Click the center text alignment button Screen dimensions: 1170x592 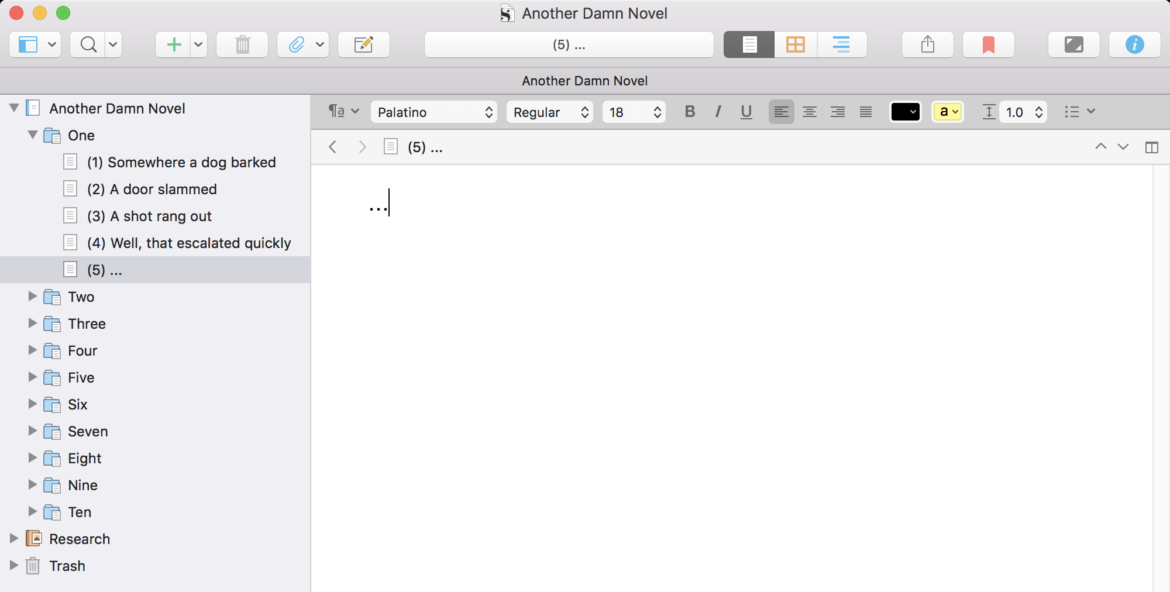810,112
